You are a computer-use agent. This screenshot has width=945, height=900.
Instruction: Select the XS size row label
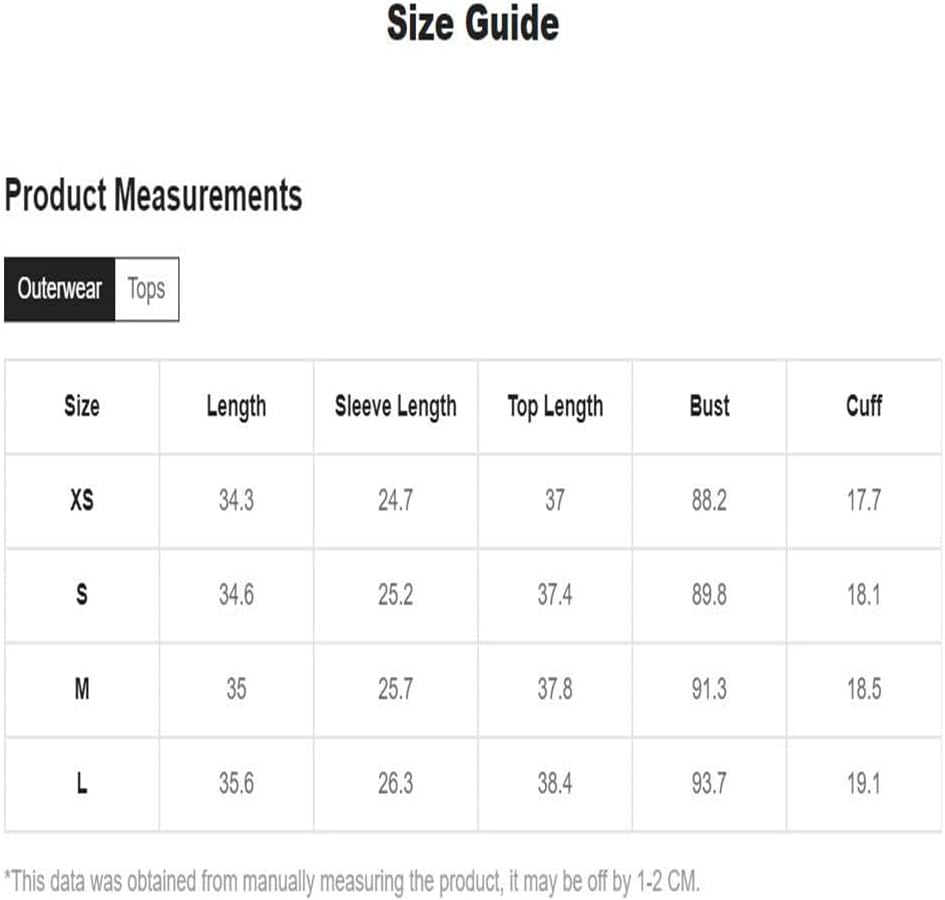(x=82, y=500)
